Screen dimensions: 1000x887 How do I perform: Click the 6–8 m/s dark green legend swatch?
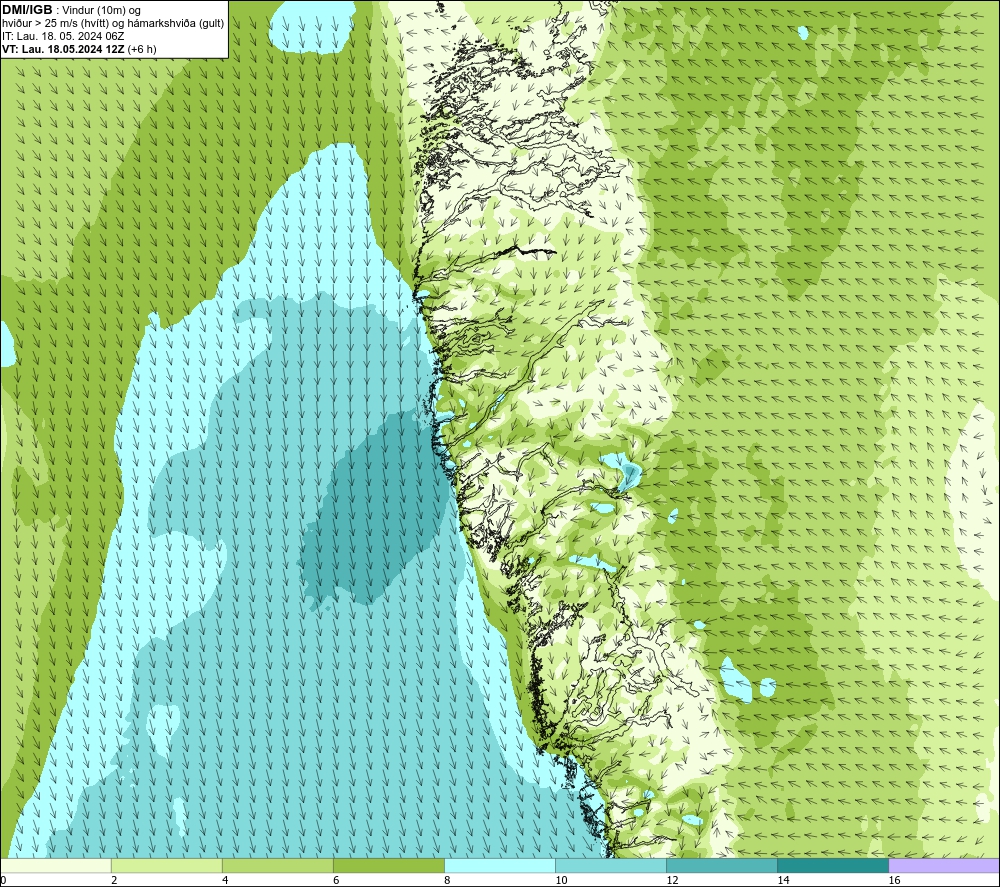[x=389, y=865]
